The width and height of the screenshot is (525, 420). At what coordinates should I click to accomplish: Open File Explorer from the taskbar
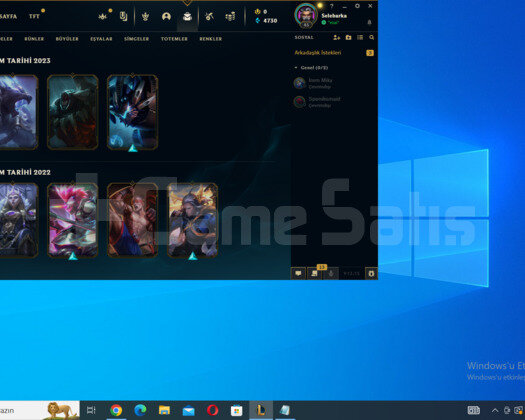(x=164, y=410)
